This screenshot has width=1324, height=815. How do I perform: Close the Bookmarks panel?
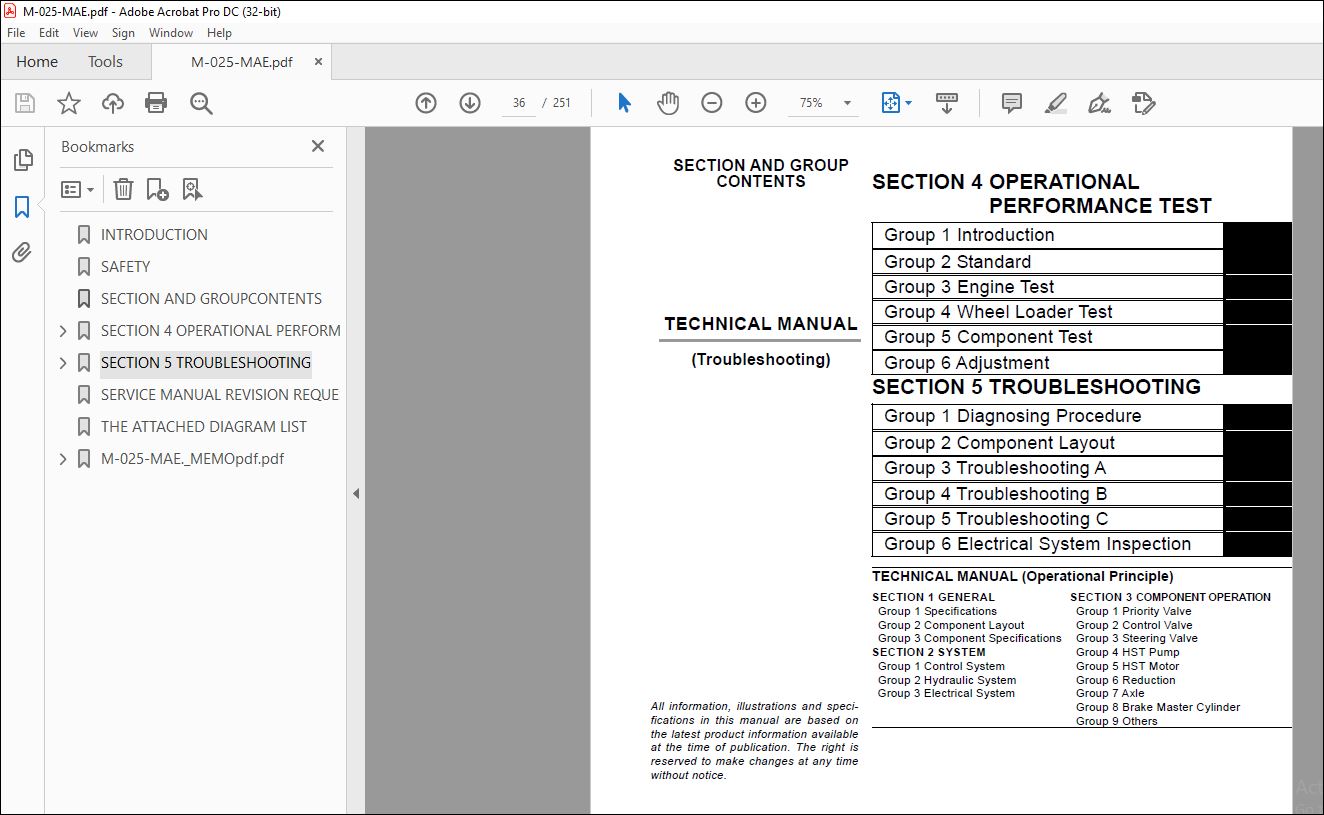tap(318, 146)
